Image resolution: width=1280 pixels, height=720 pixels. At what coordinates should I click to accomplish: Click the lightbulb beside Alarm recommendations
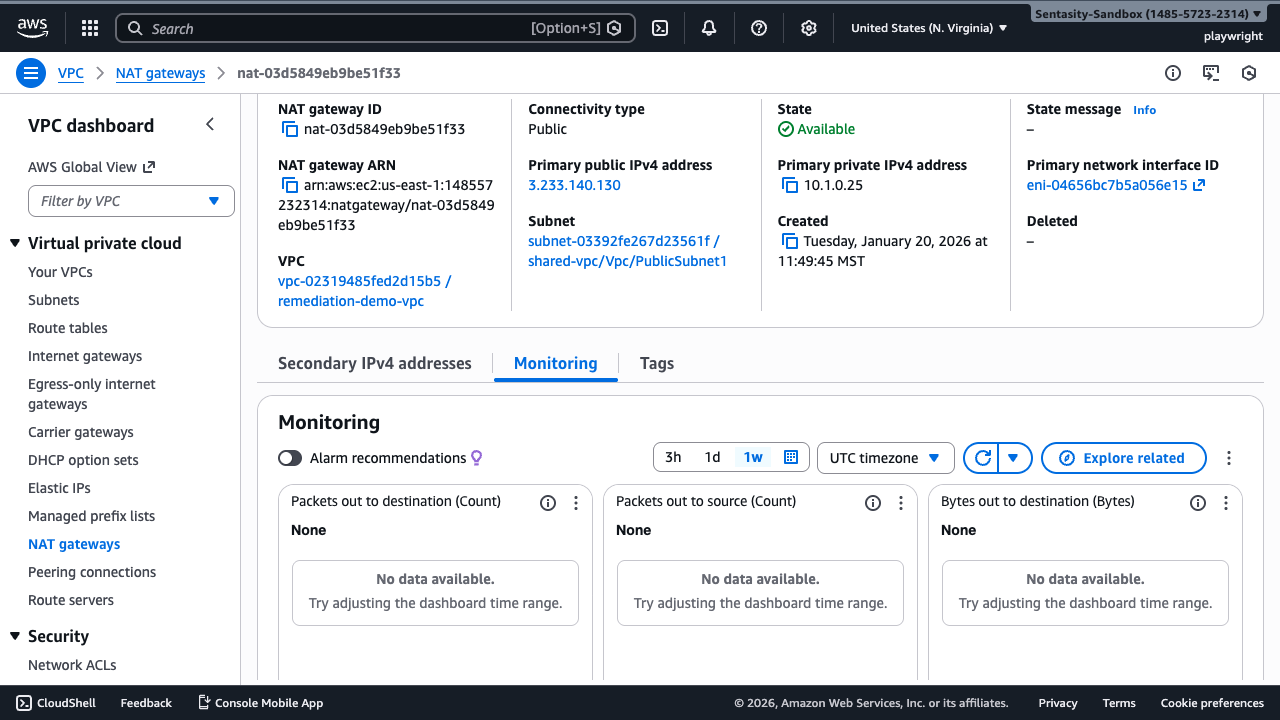coord(476,457)
